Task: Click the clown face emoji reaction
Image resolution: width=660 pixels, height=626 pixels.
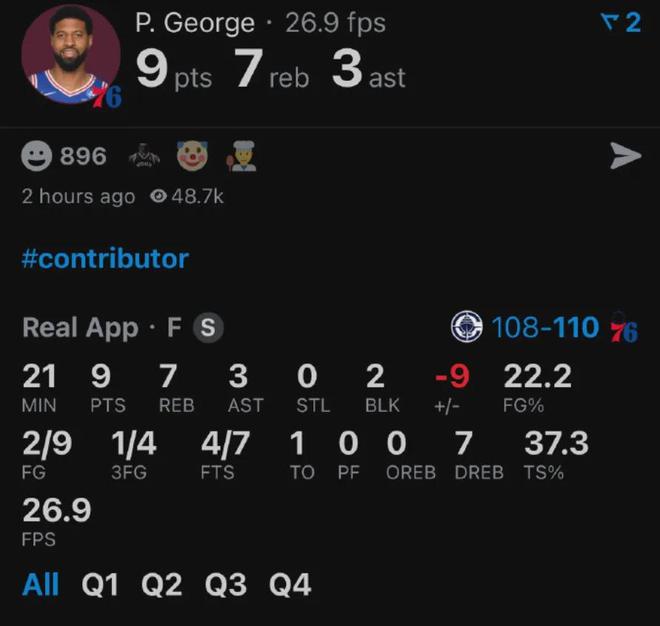Action: click(x=192, y=156)
